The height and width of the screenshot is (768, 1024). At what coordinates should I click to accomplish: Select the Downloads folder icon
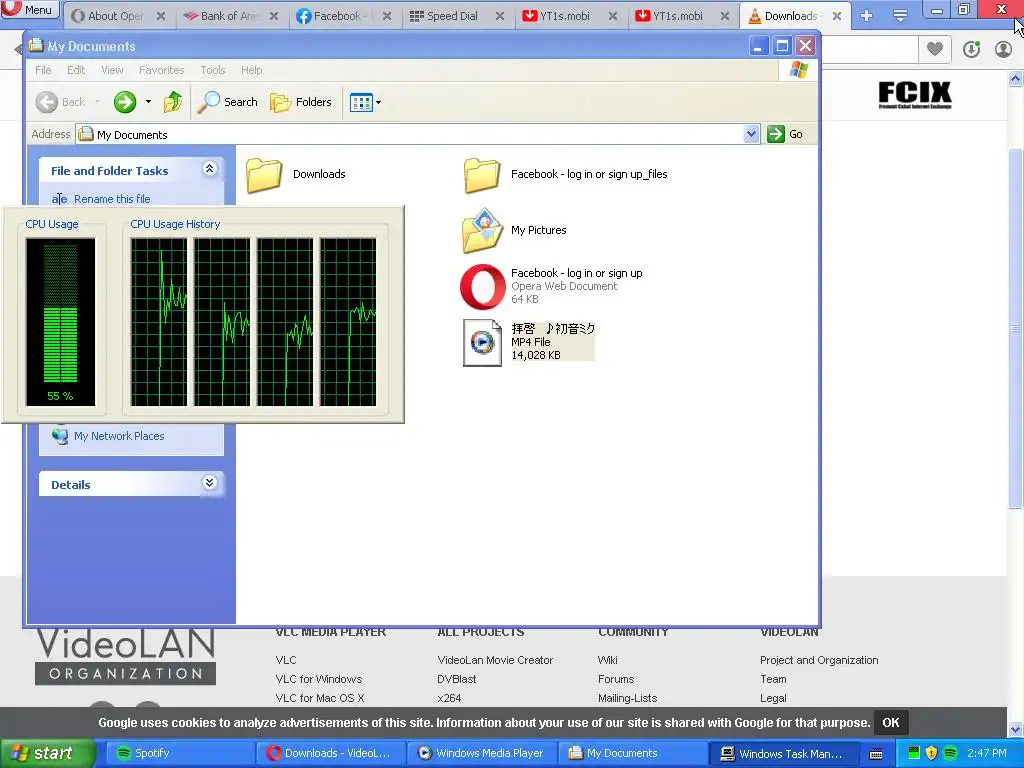[264, 174]
